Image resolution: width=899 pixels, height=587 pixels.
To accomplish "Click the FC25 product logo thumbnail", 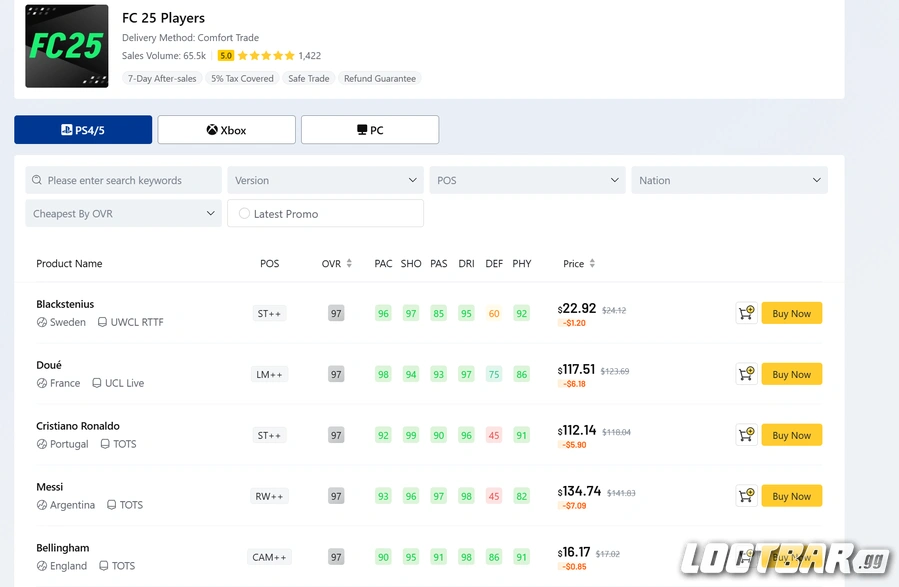I will (x=67, y=46).
